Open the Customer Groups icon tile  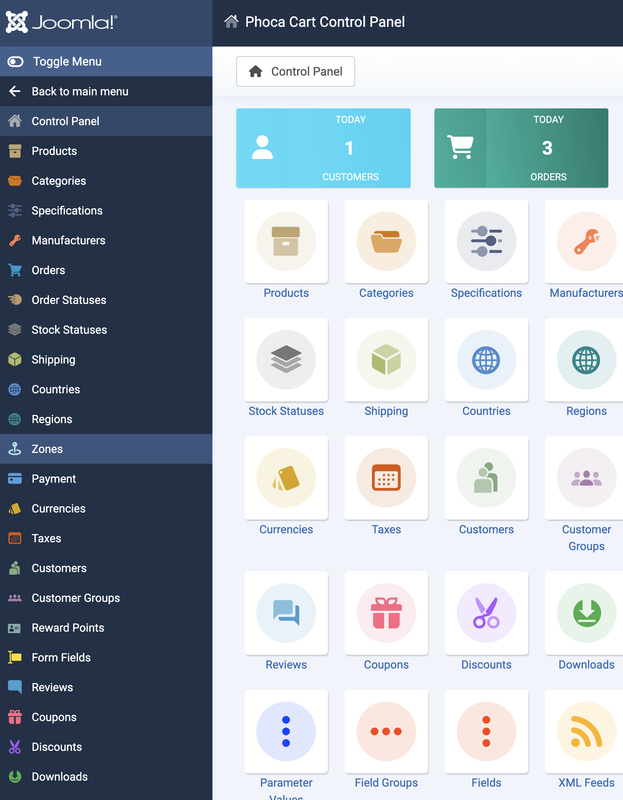click(x=586, y=478)
